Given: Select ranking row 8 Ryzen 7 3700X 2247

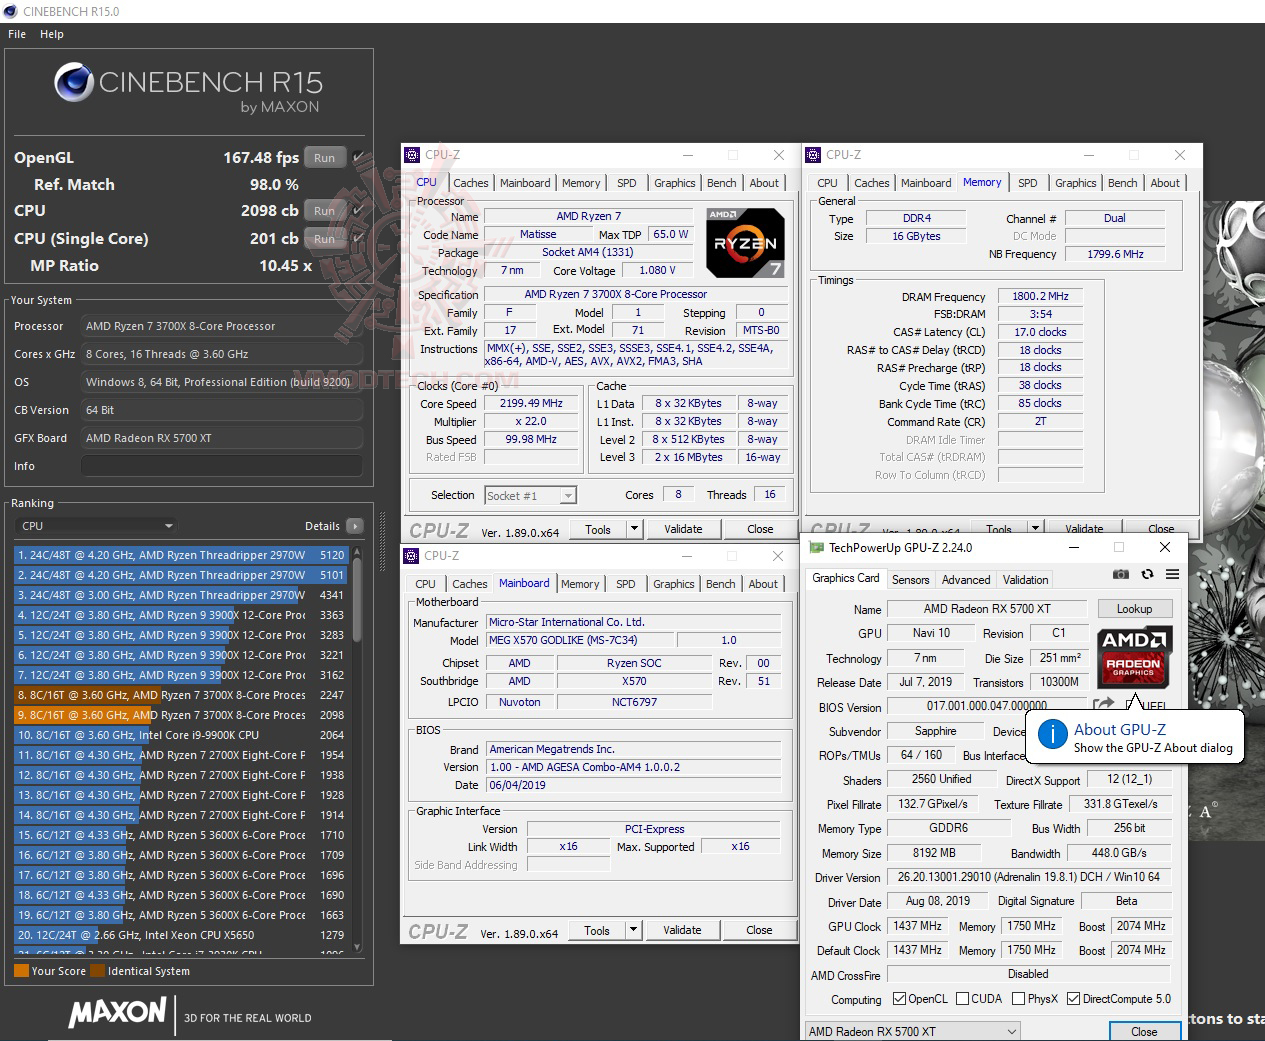Looking at the screenshot, I should 181,695.
